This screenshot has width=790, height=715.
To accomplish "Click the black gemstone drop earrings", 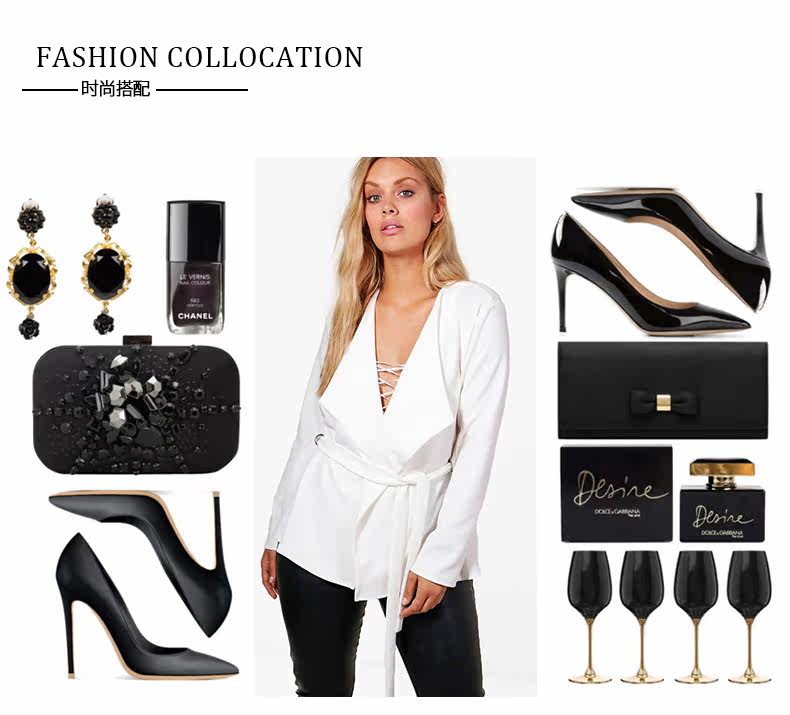I will tap(70, 266).
